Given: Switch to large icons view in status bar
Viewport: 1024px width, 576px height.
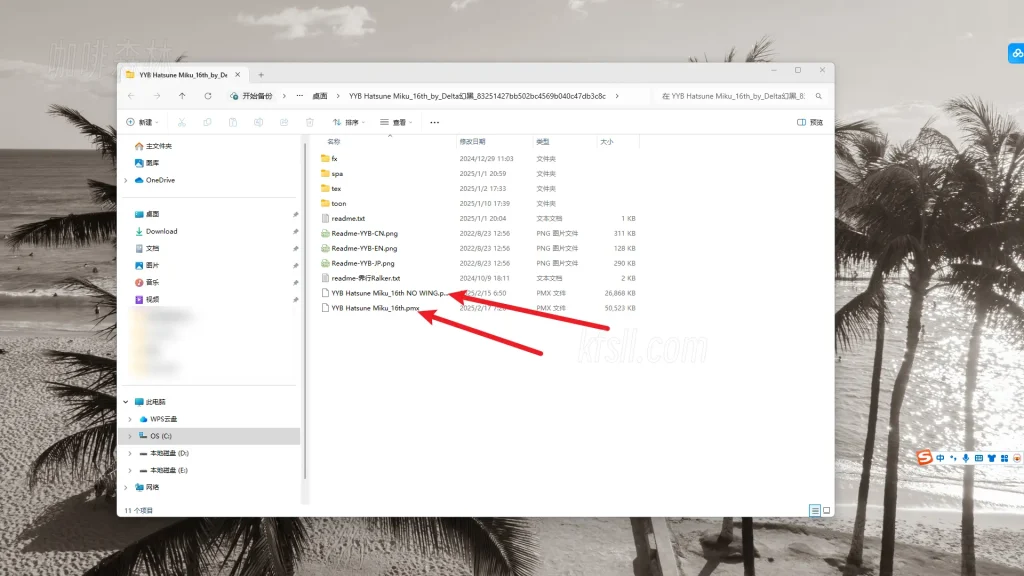Looking at the screenshot, I should 826,510.
